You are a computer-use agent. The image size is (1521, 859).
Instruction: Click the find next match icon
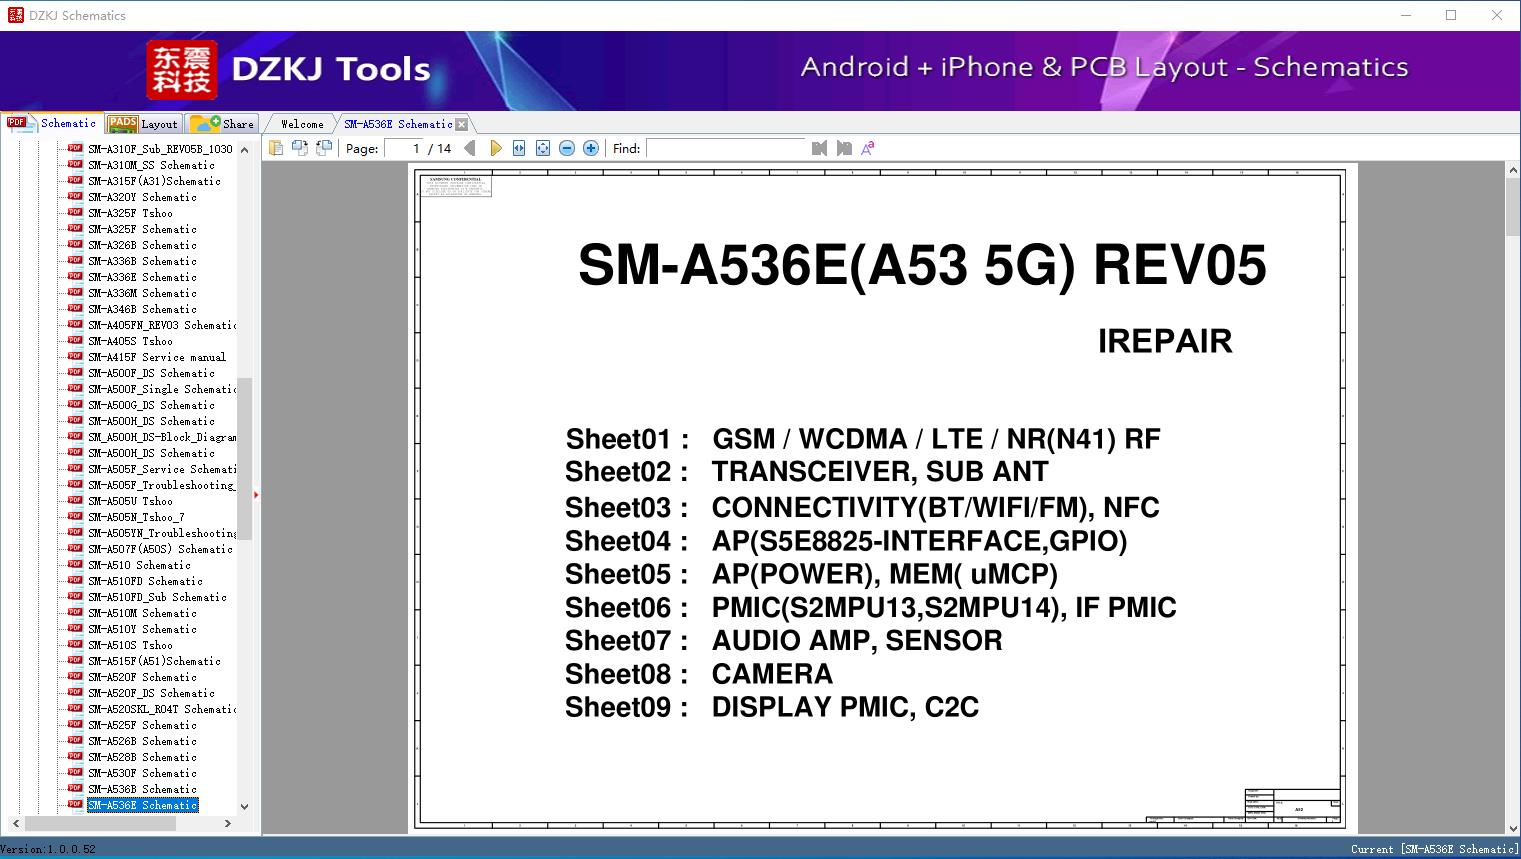(844, 148)
